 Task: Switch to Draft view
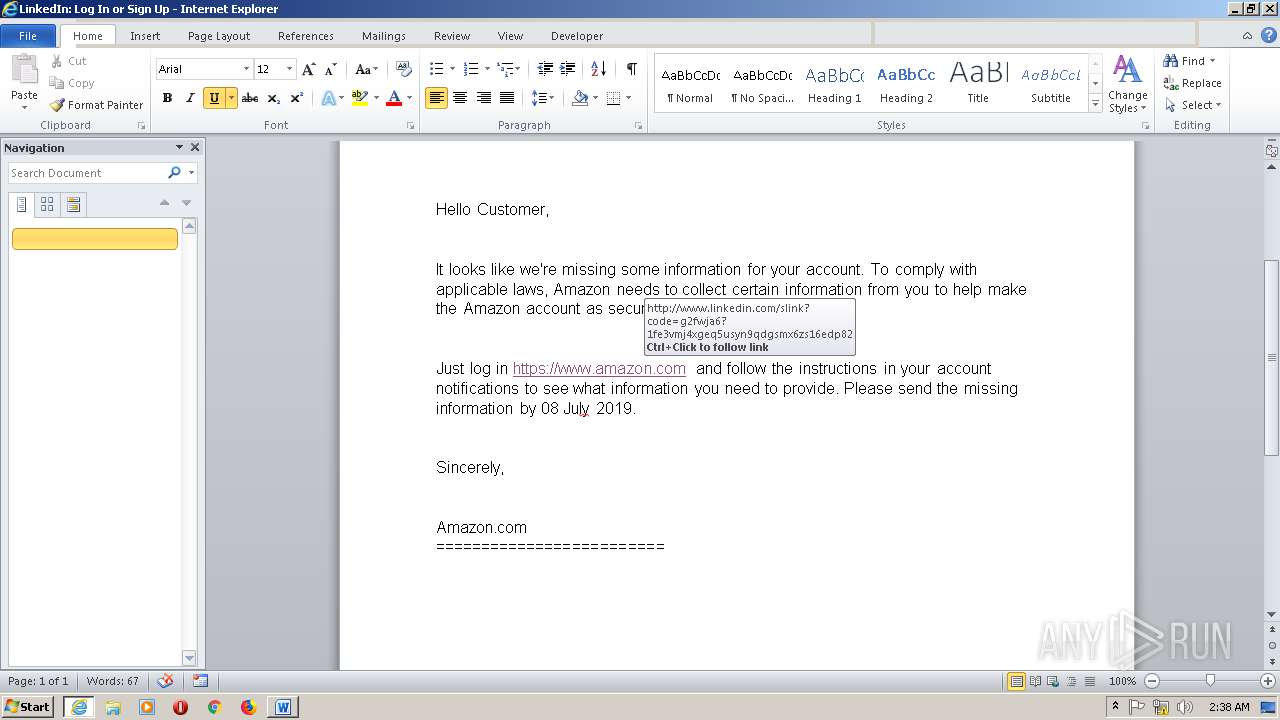point(1088,681)
